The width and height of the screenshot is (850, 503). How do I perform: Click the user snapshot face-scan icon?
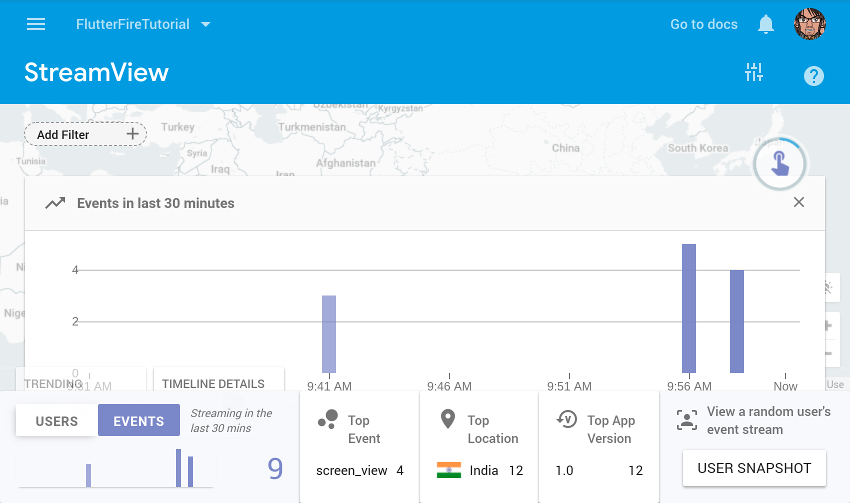(x=687, y=420)
